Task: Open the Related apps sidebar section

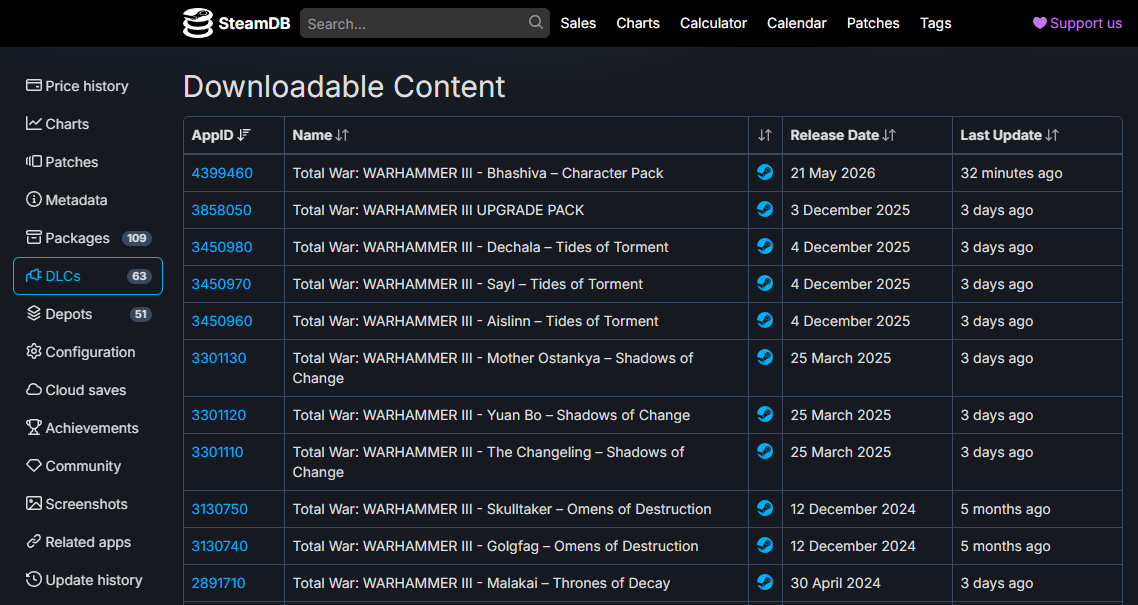Action: 88,542
